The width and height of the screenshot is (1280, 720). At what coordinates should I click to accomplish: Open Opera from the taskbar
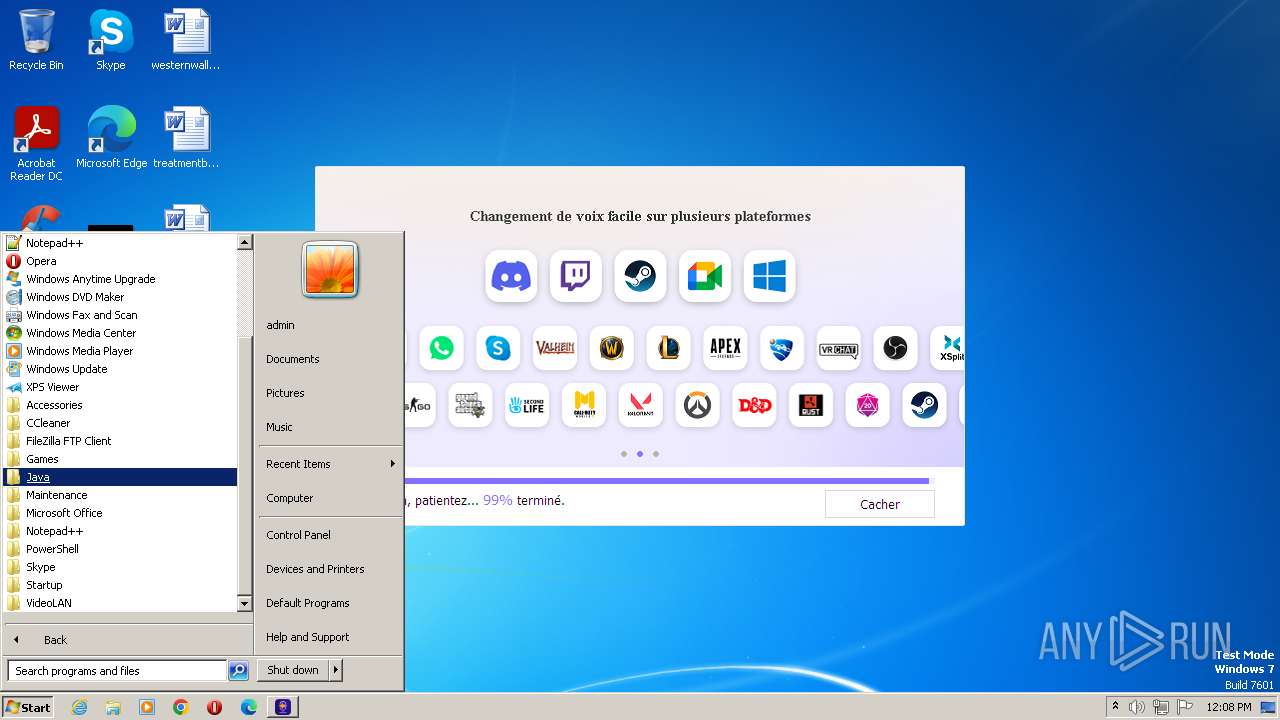point(214,707)
